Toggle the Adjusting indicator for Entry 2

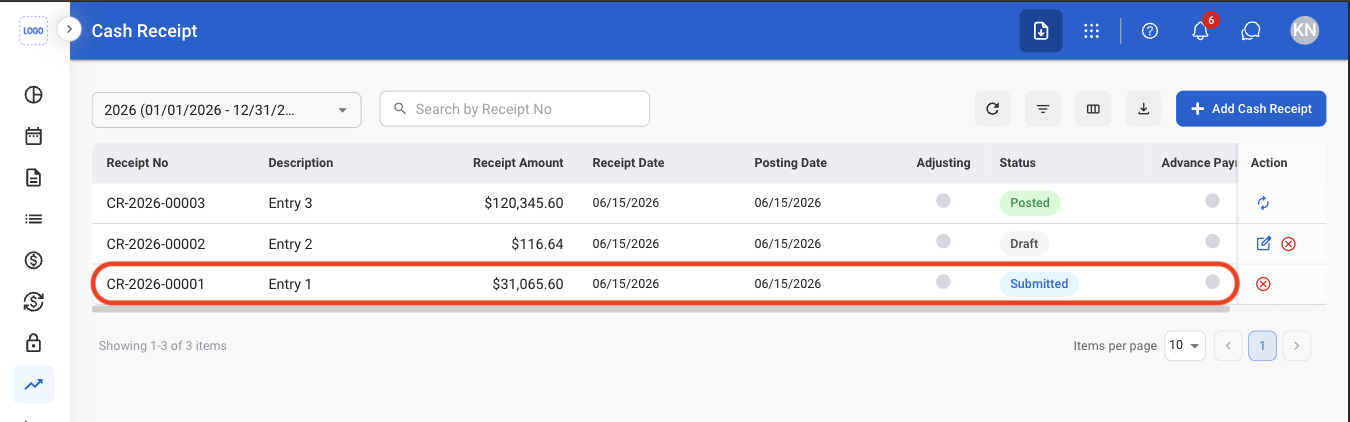943,241
